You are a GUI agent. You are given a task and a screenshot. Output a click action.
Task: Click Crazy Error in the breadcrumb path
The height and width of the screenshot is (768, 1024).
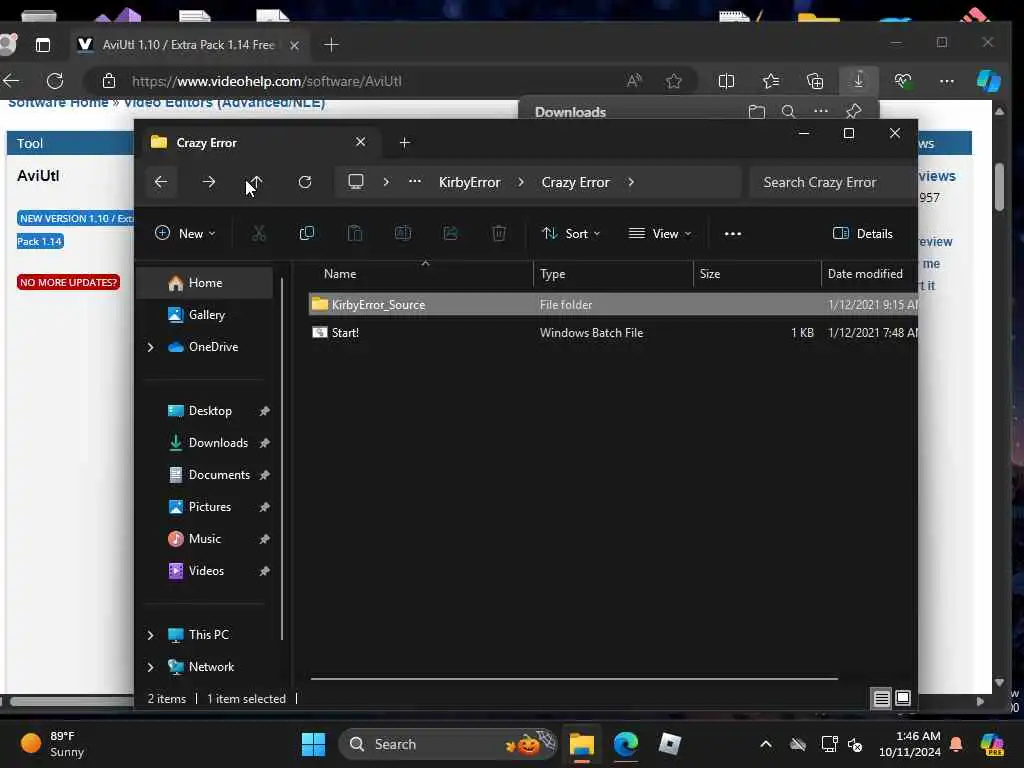[x=575, y=182]
